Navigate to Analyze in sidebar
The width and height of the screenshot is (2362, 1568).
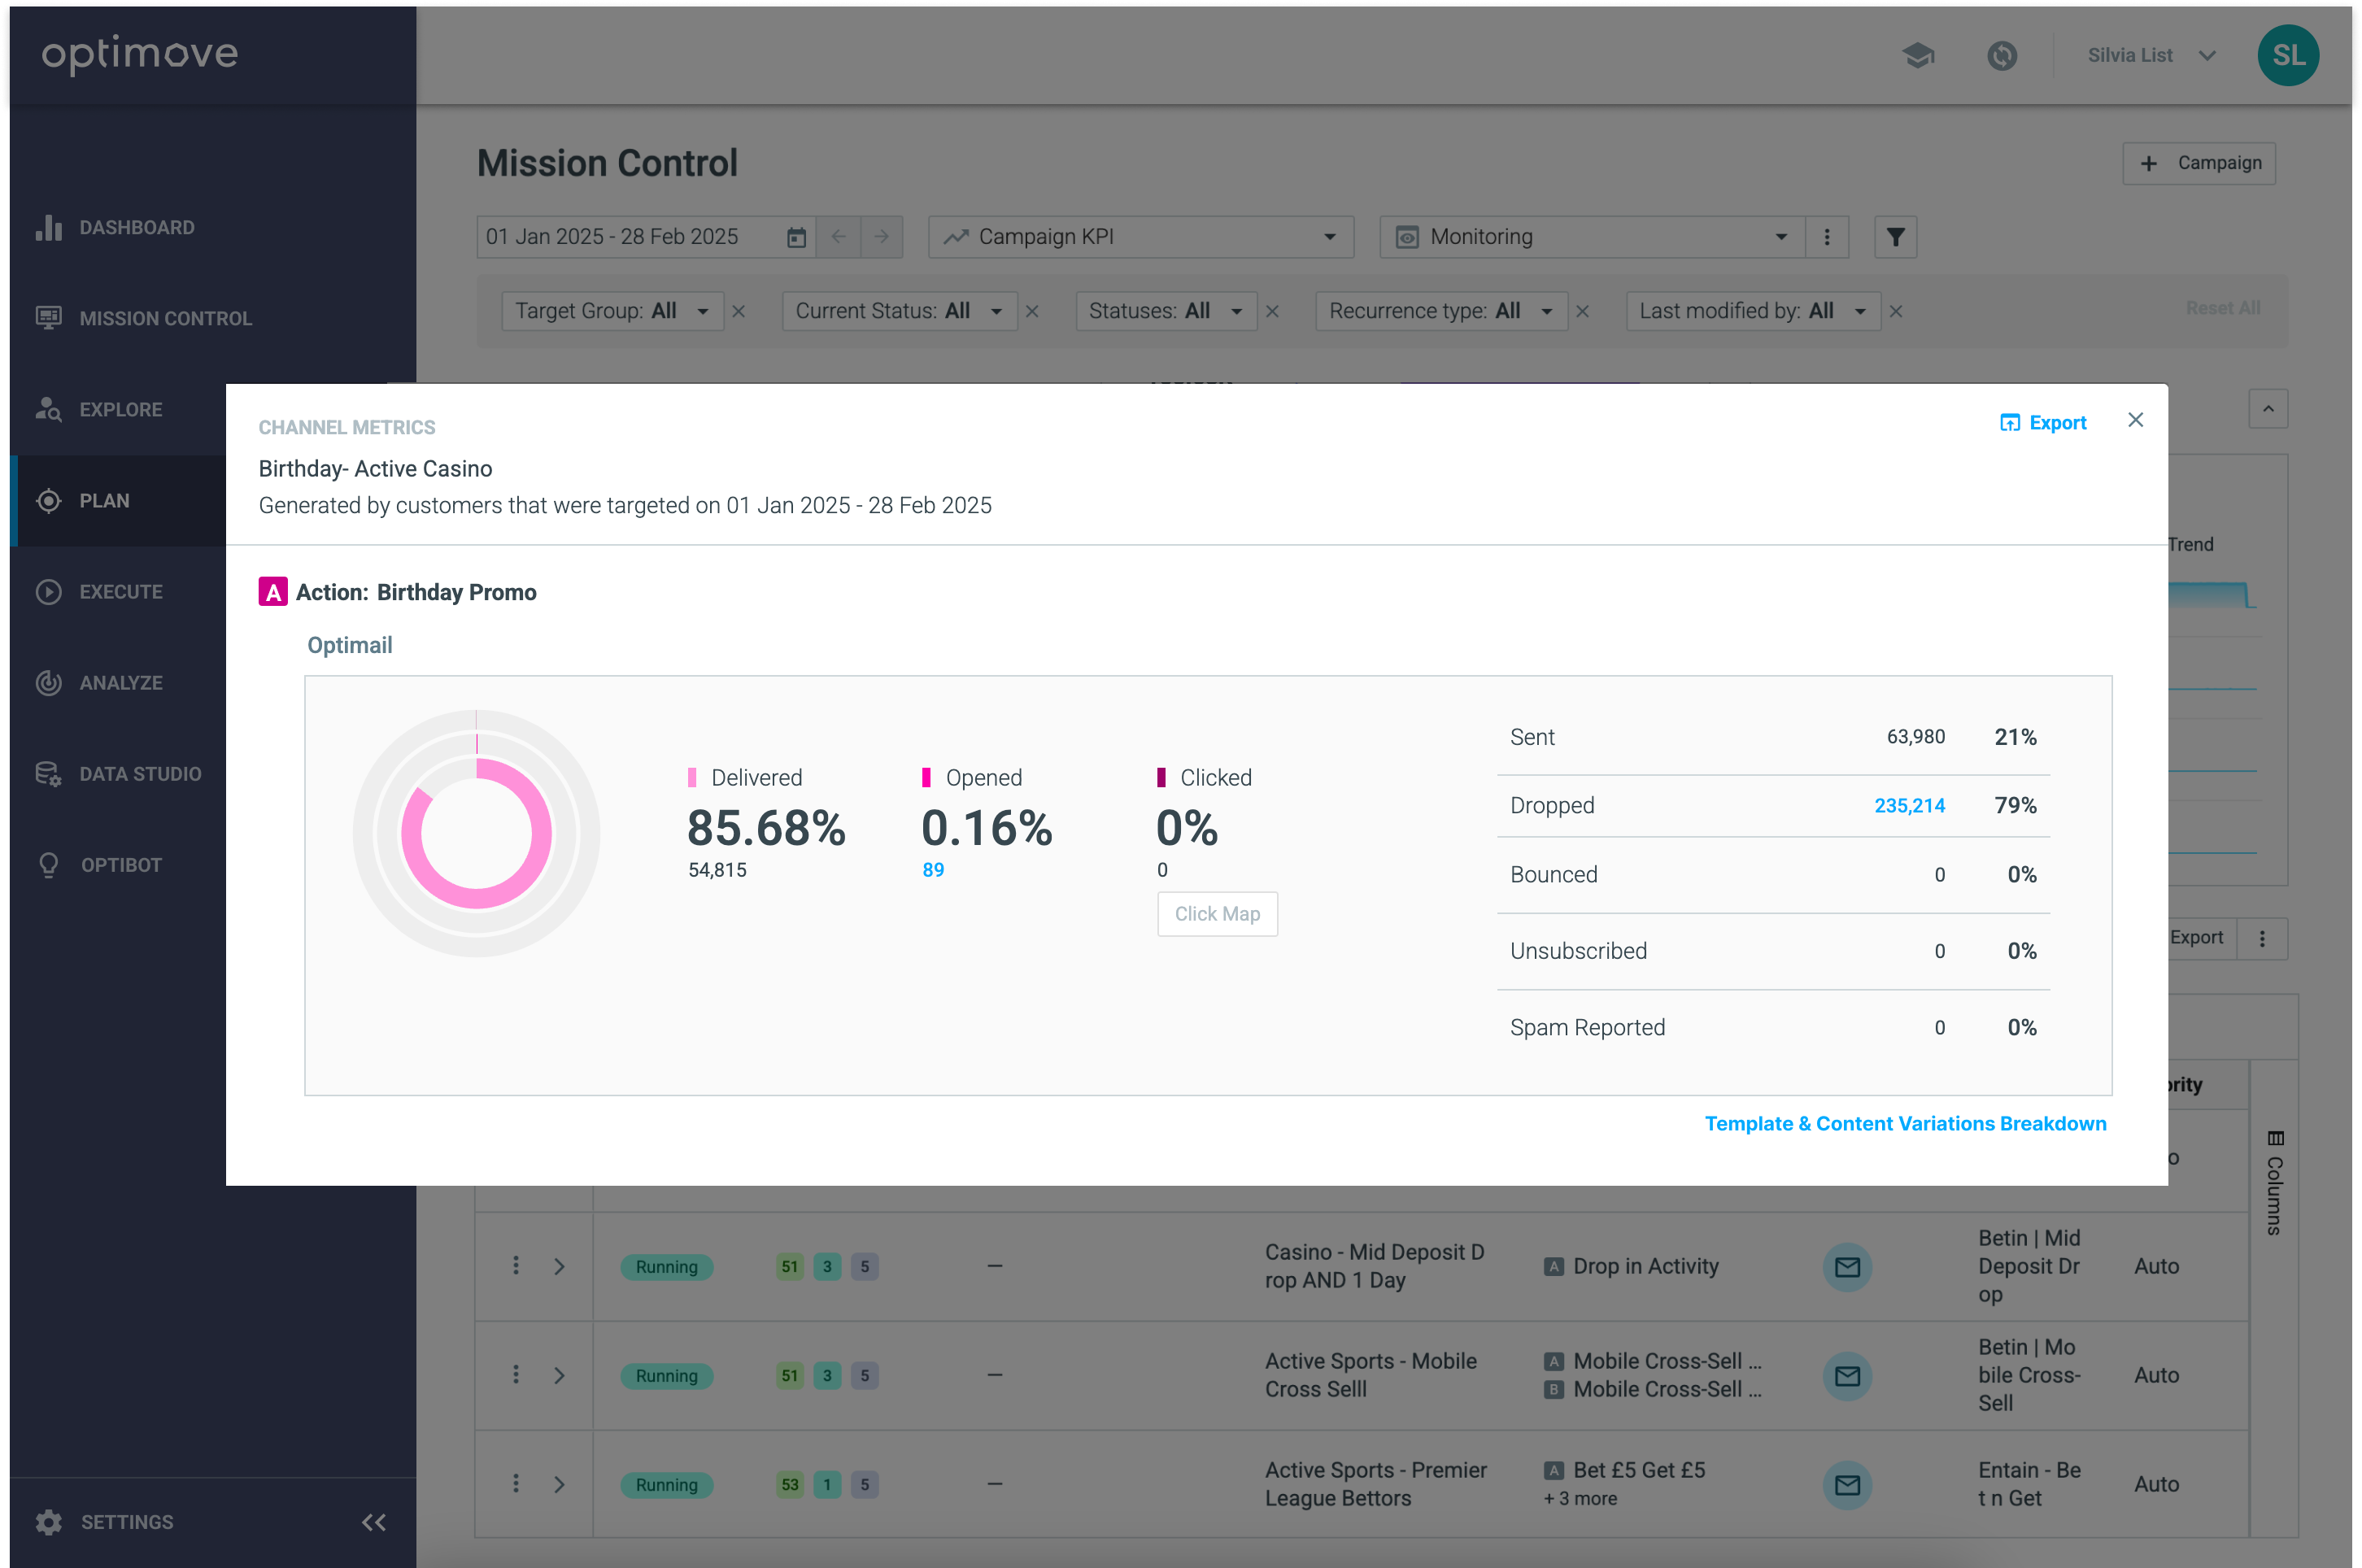(x=120, y=682)
